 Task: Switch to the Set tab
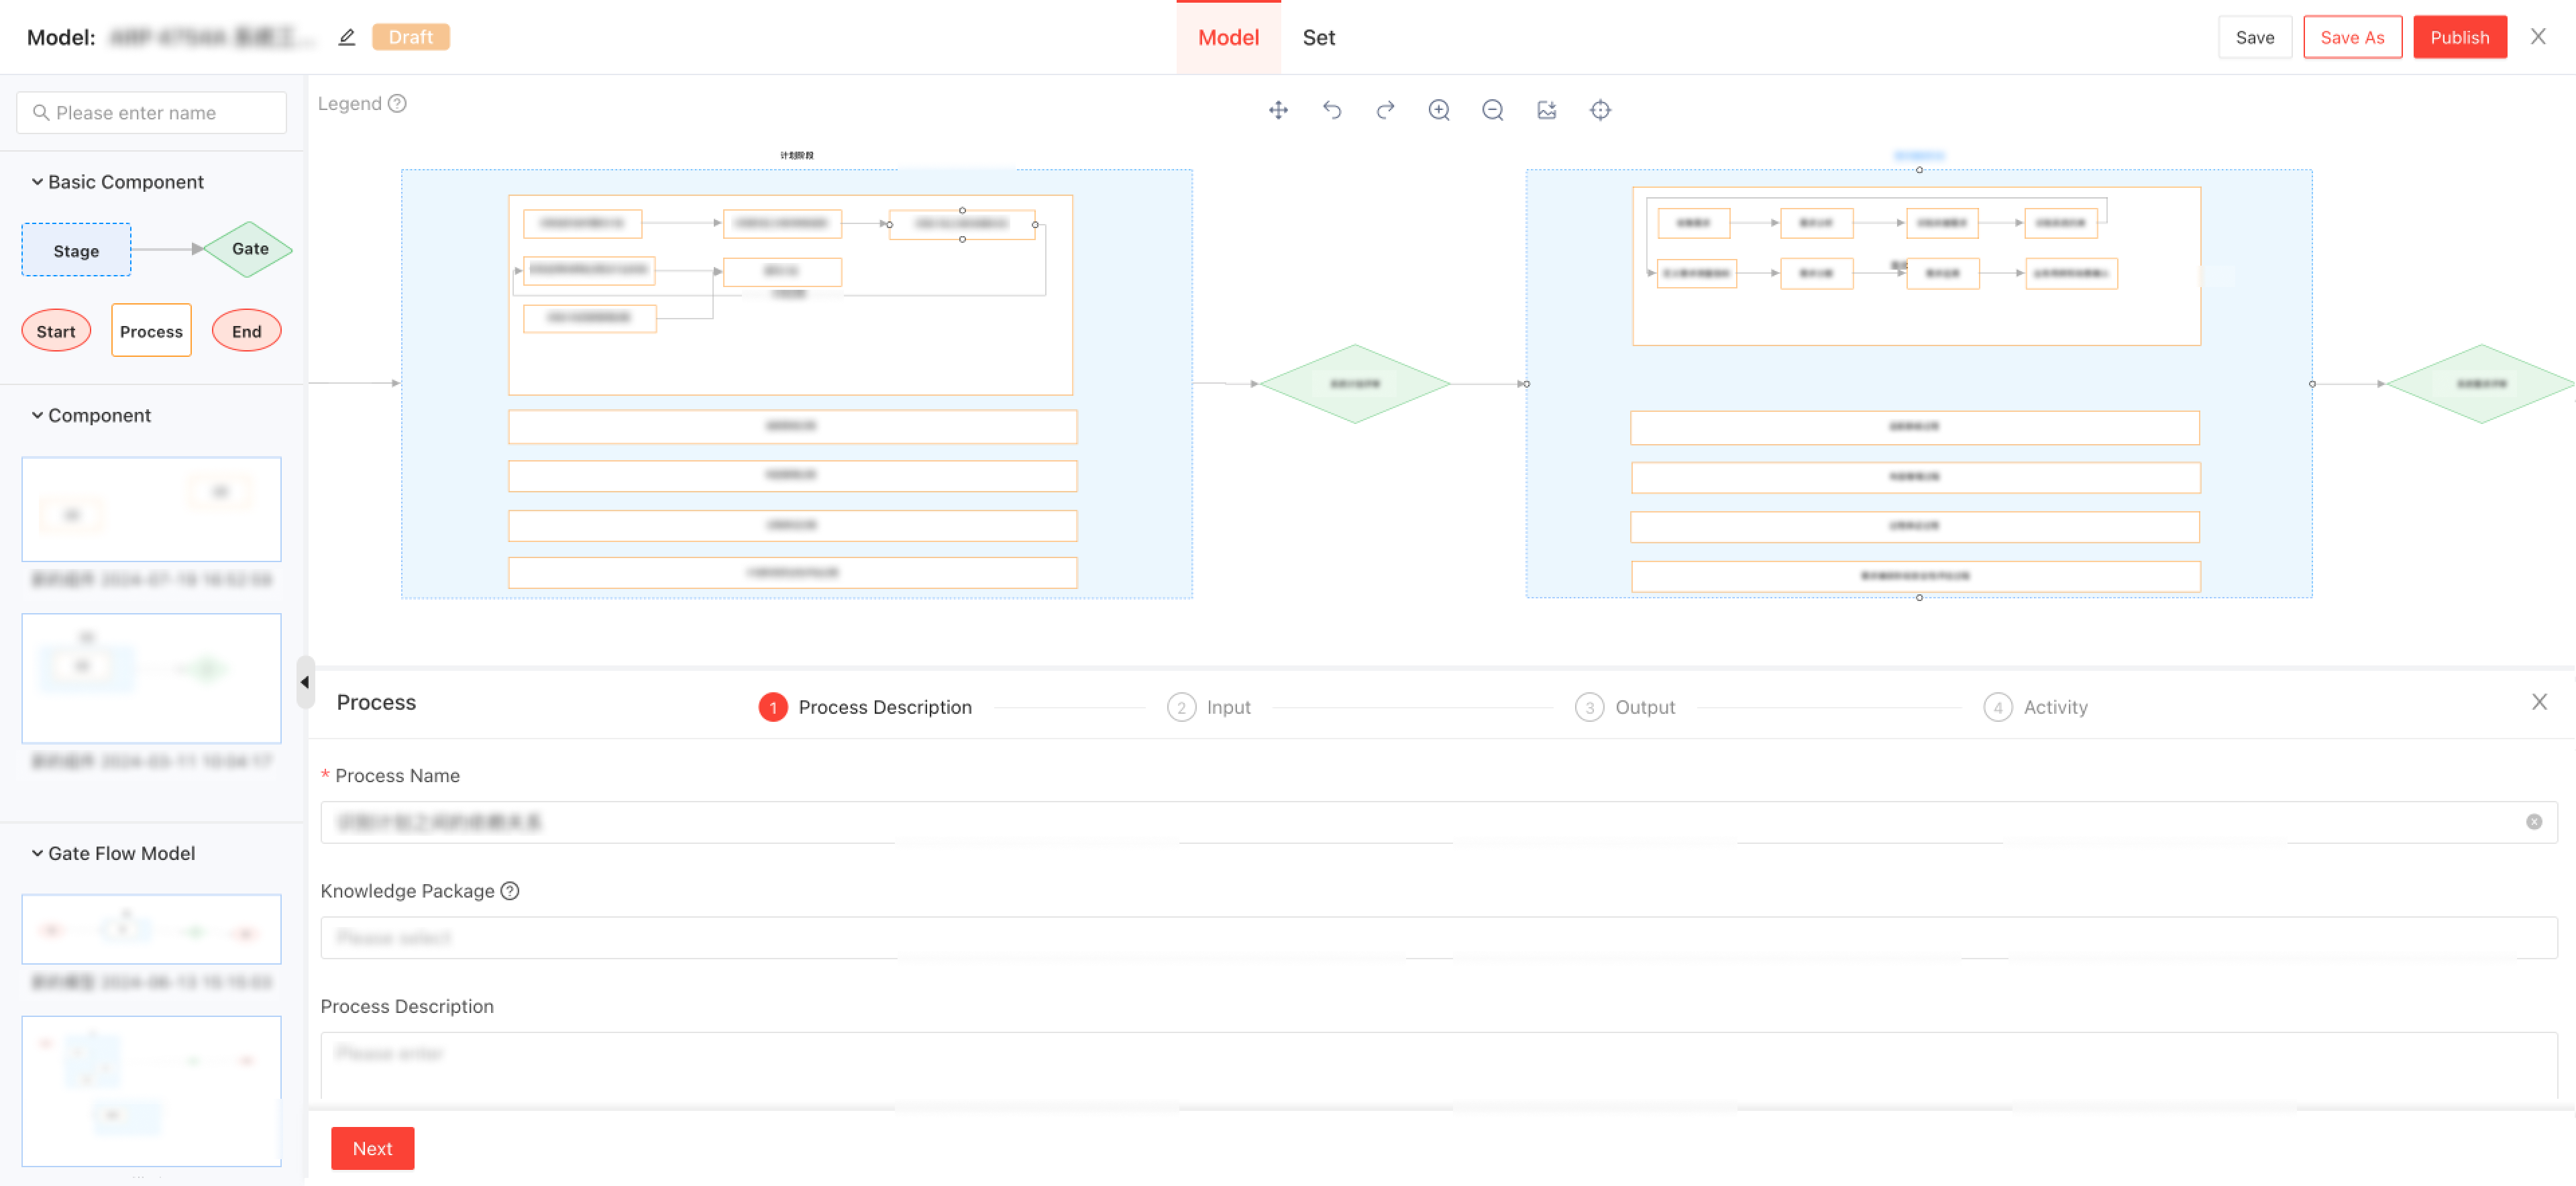pos(1318,38)
